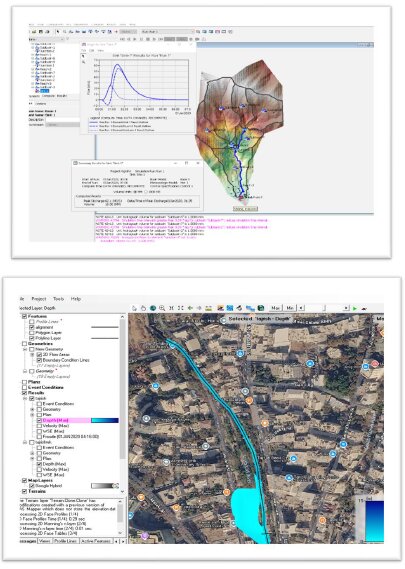The height and width of the screenshot is (569, 405).
Task: Go to previous view with green left arrow
Action: (190, 308)
